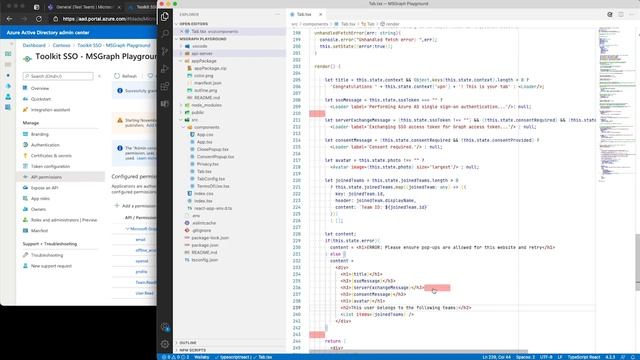Switch to the General Teams browser tab

coord(84,7)
